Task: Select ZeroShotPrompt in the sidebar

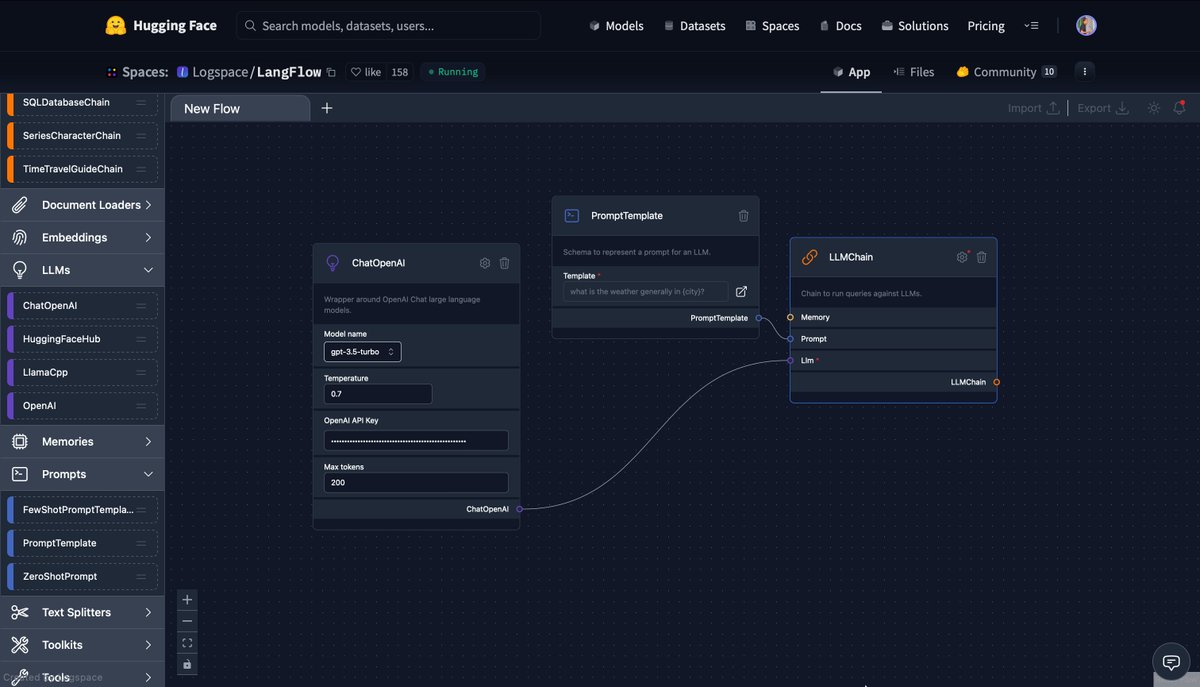Action: click(82, 577)
